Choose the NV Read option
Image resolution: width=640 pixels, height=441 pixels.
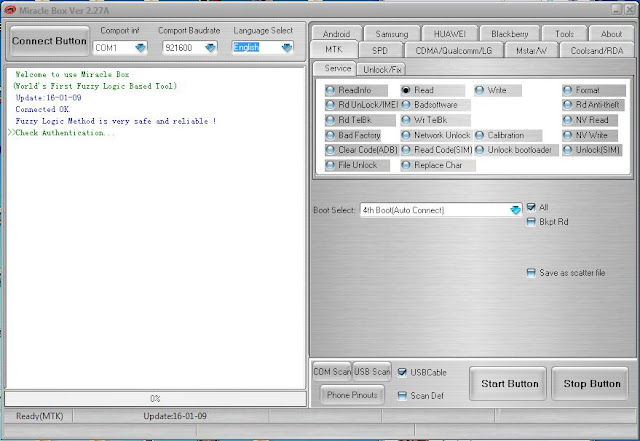click(589, 120)
